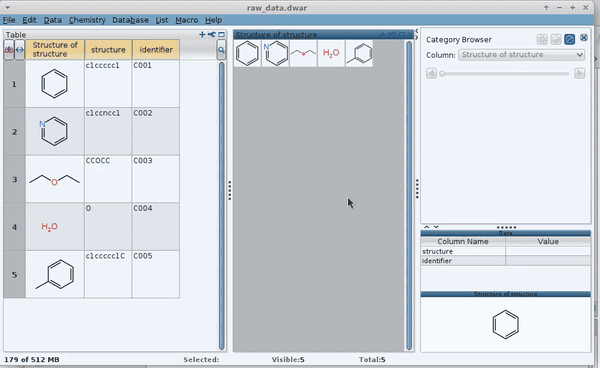Toggle the blue disable-filter button in the Category Browser

(x=569, y=39)
